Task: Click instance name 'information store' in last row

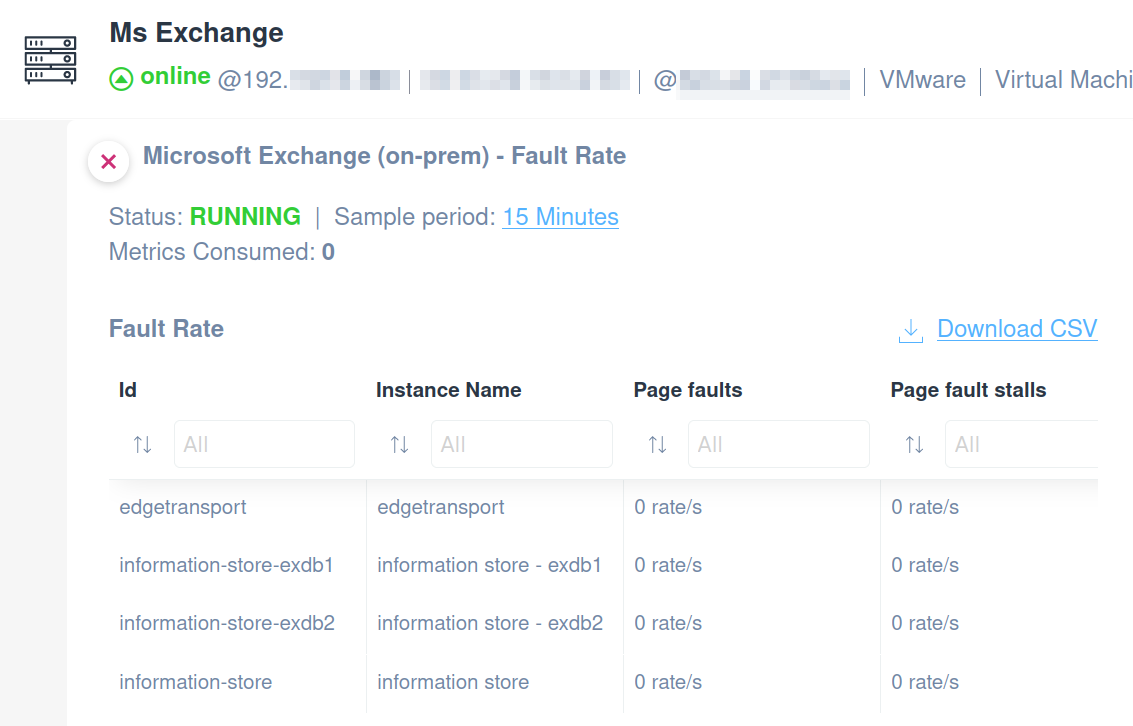Action: point(453,682)
